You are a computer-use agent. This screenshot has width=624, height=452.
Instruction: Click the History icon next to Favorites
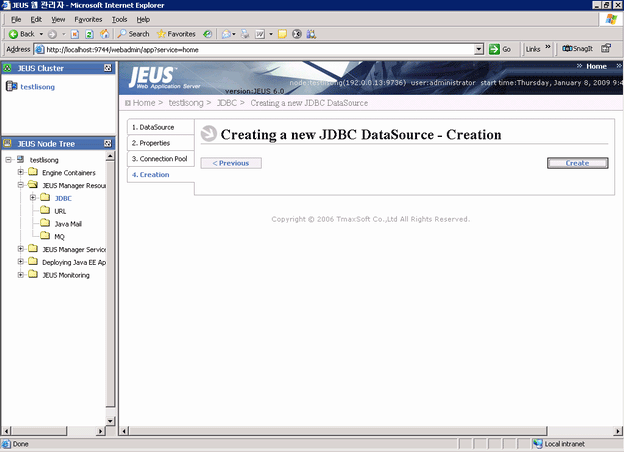pos(207,34)
